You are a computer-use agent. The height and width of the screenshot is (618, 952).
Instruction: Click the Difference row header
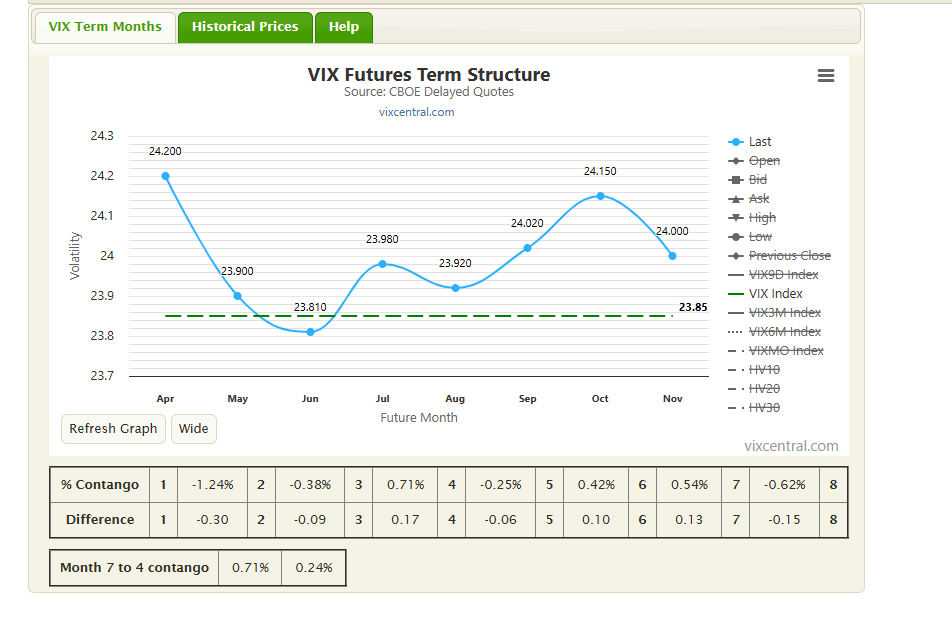(x=100, y=520)
